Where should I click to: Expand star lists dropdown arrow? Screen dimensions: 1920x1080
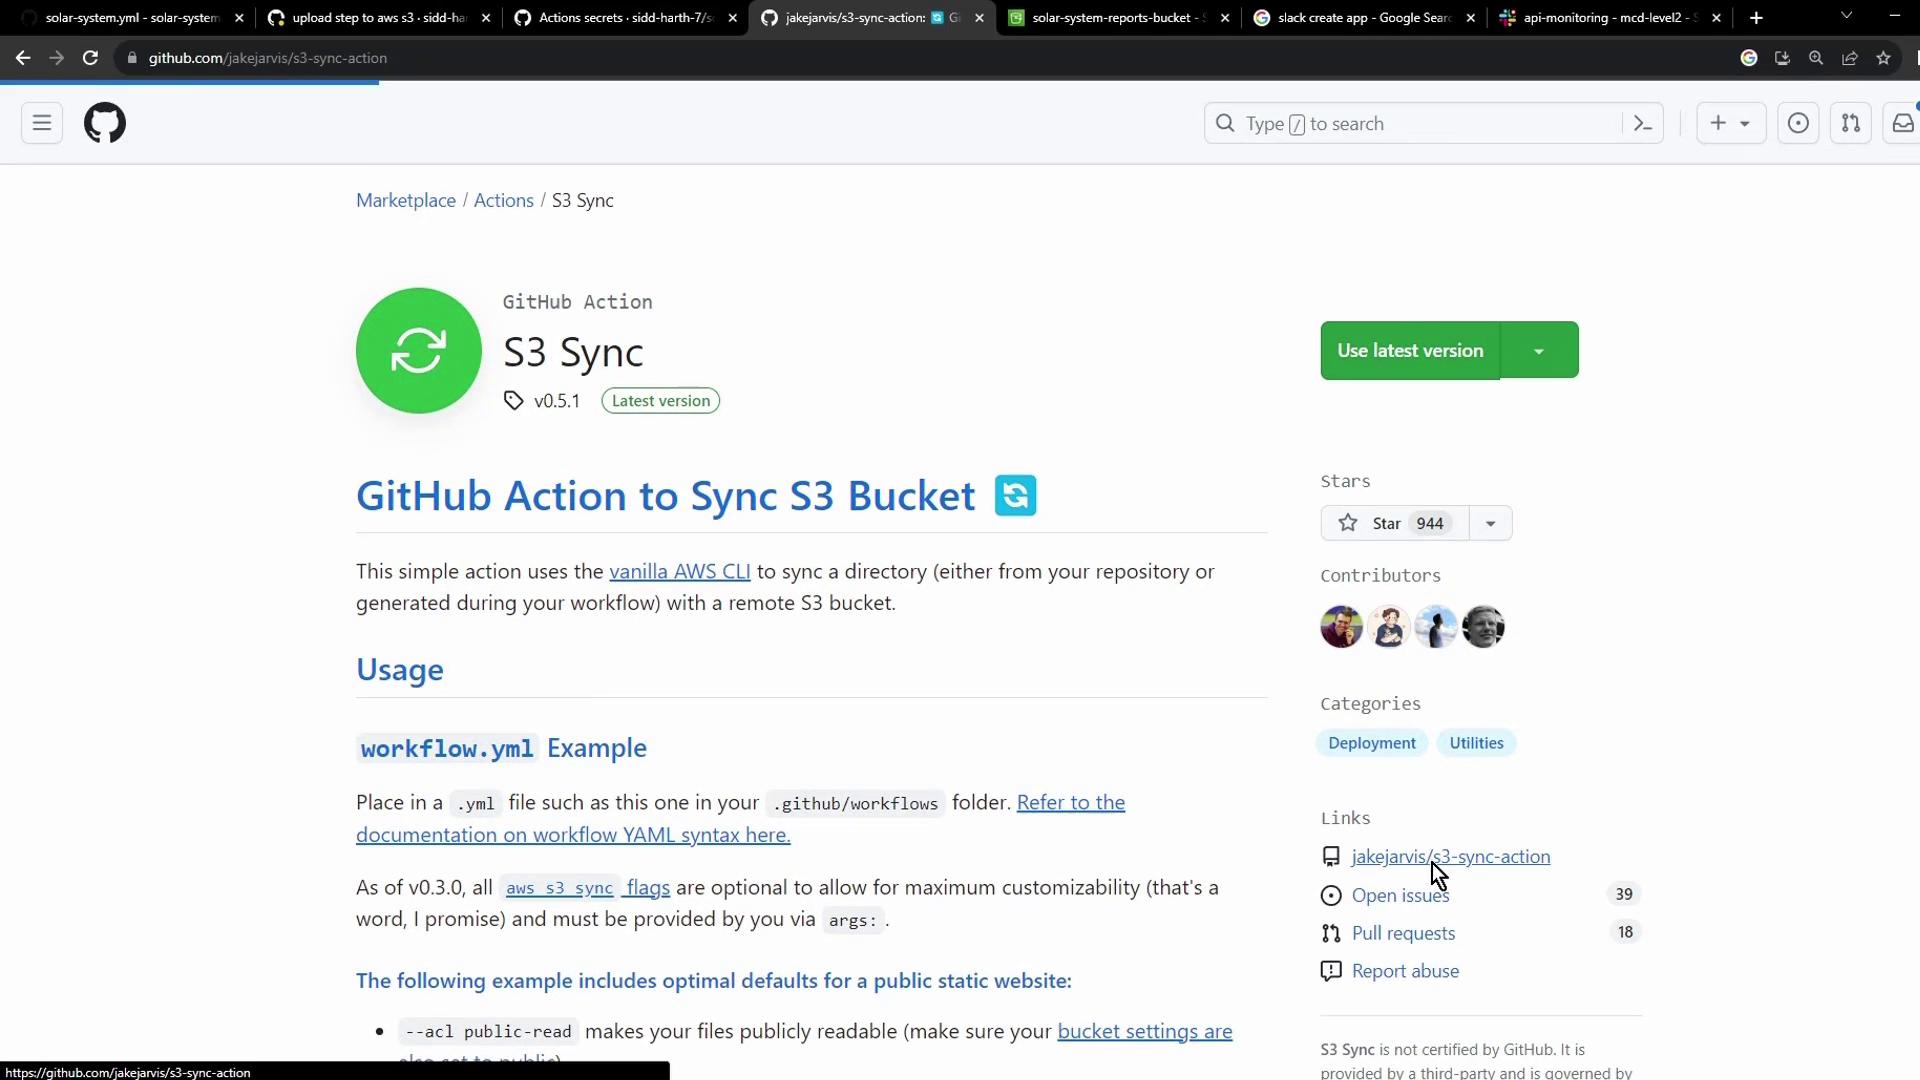(1490, 523)
